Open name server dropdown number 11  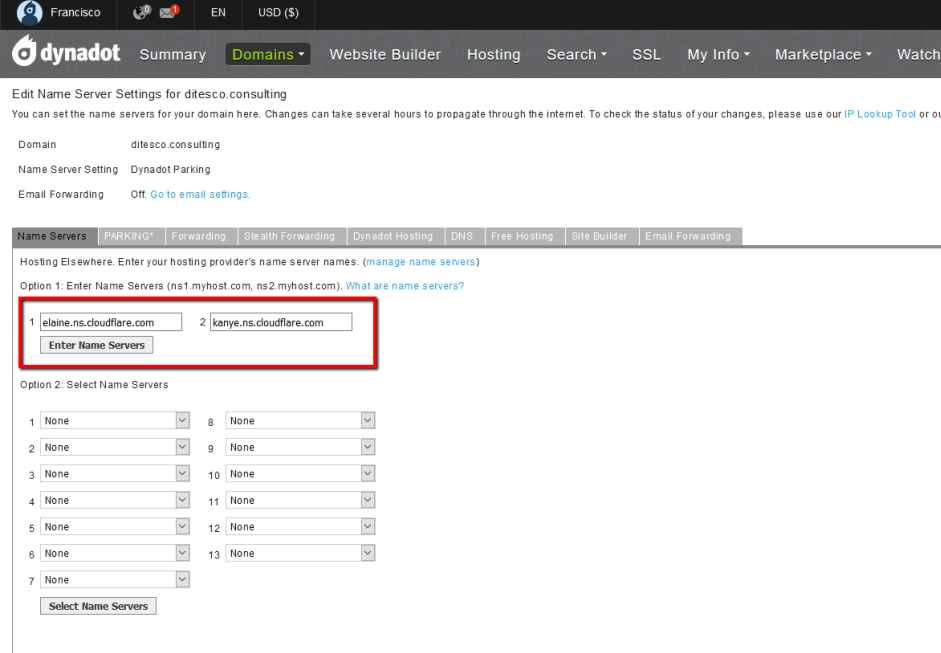pos(300,500)
